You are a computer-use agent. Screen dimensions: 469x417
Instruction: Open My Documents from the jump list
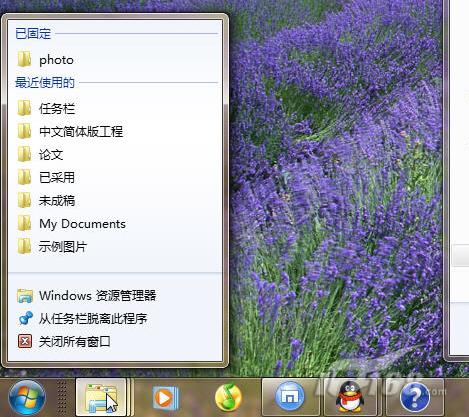coord(115,224)
